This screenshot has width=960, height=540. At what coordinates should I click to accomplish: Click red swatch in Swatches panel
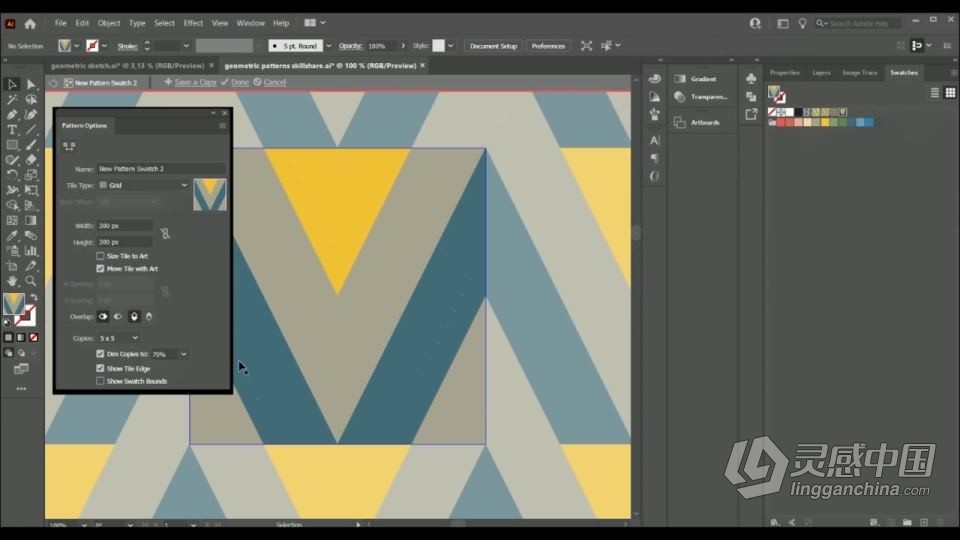[781, 122]
